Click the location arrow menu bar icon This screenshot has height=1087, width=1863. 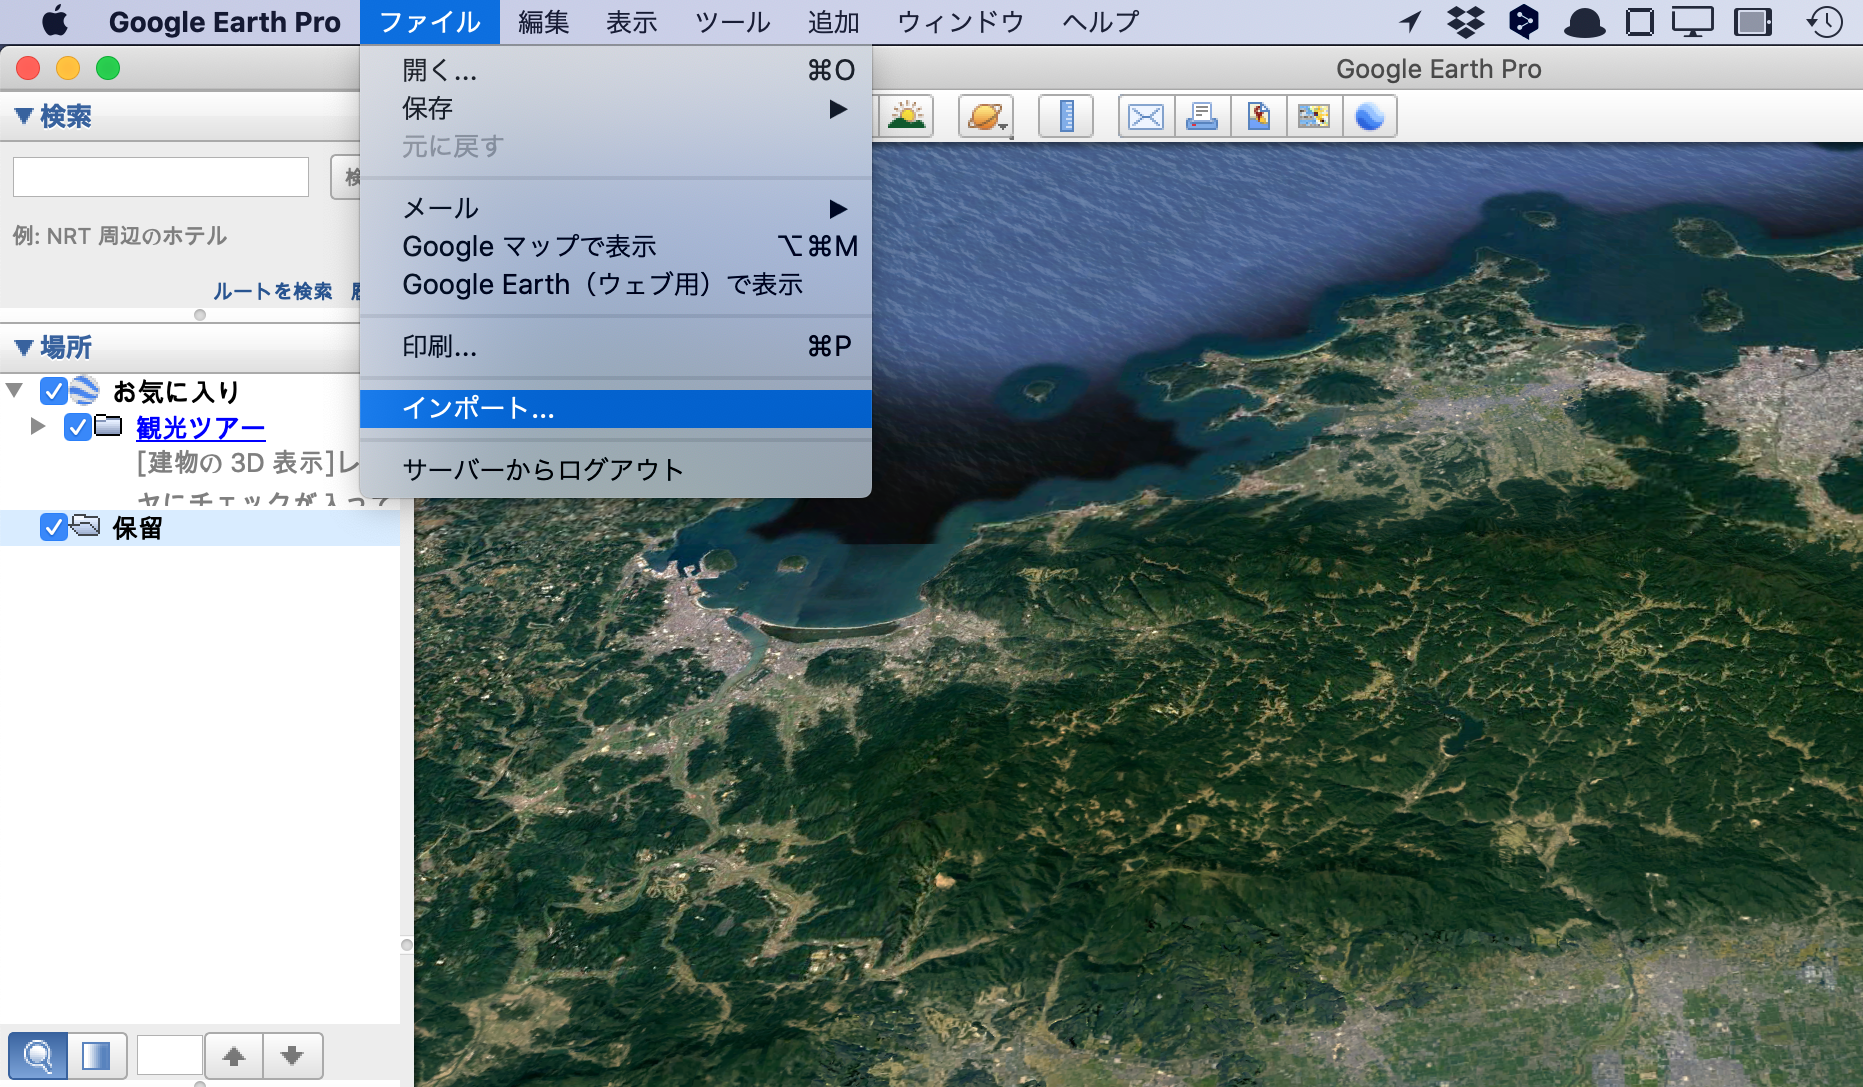[1410, 22]
